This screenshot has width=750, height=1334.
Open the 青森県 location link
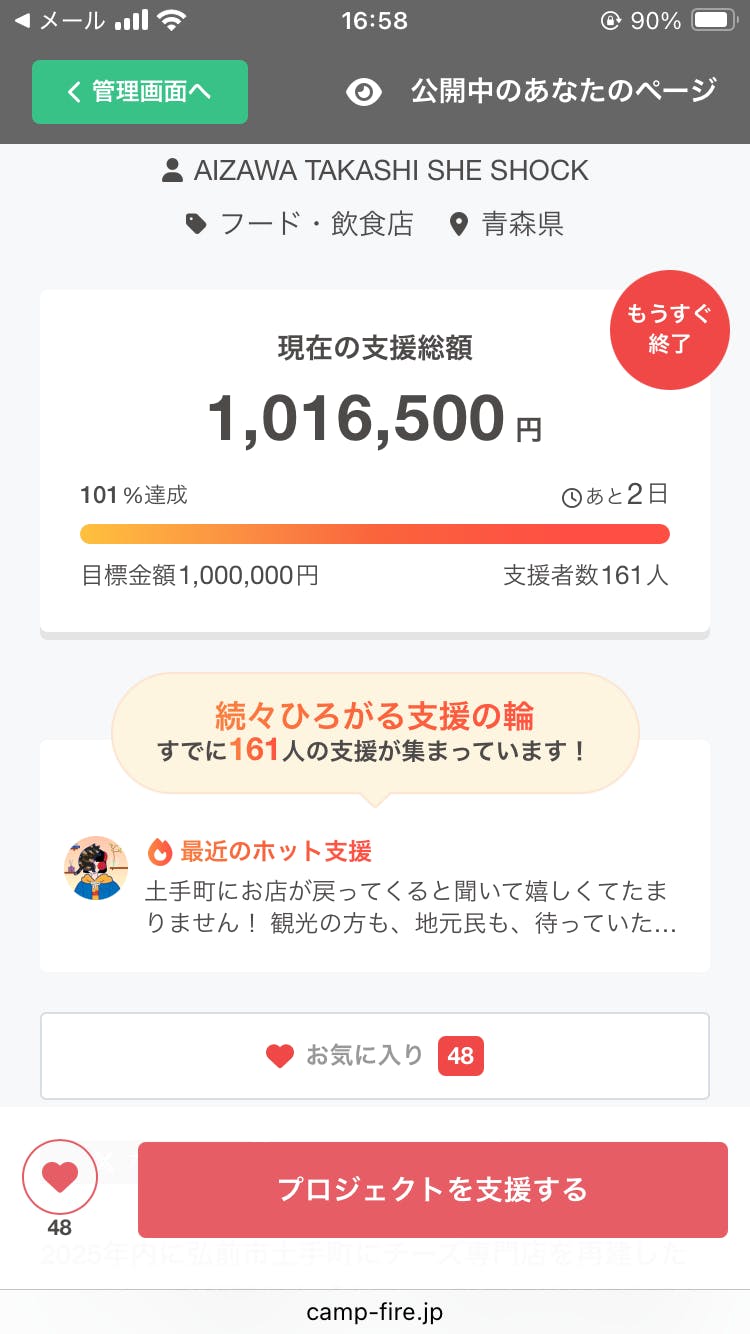click(522, 224)
